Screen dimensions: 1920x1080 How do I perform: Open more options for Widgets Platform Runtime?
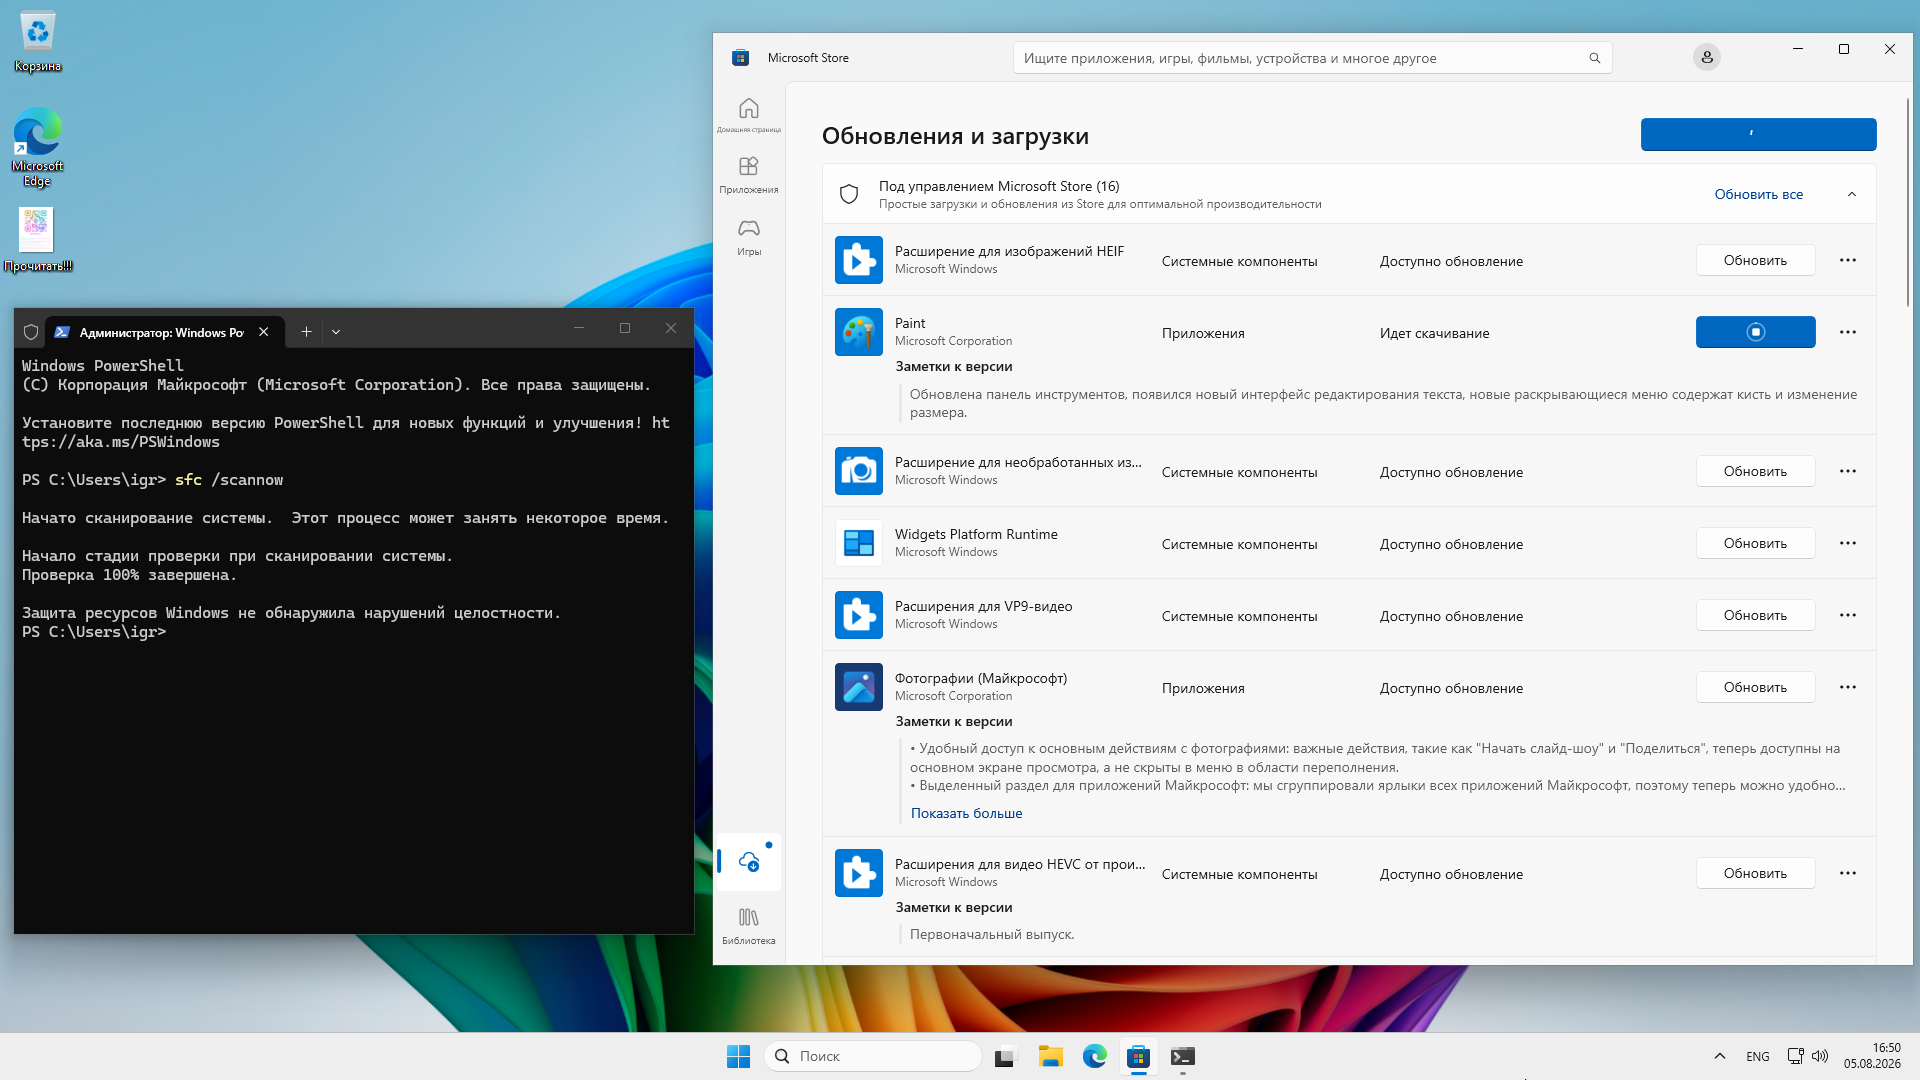pyautogui.click(x=1848, y=543)
